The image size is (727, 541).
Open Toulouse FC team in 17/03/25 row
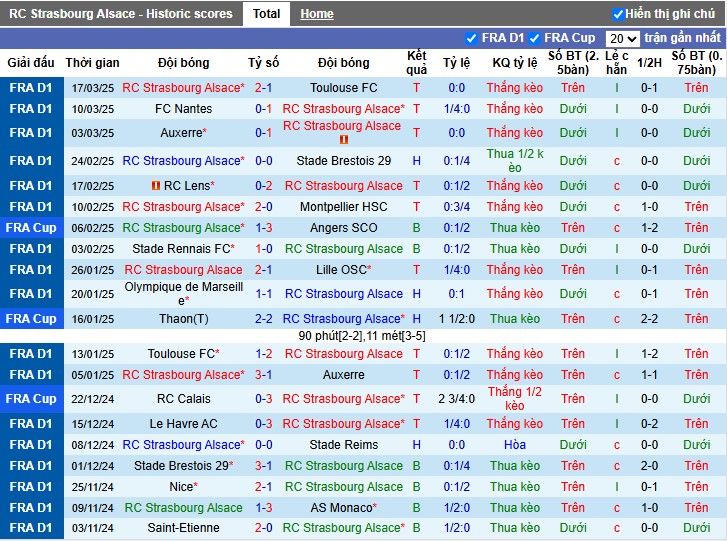[x=344, y=88]
